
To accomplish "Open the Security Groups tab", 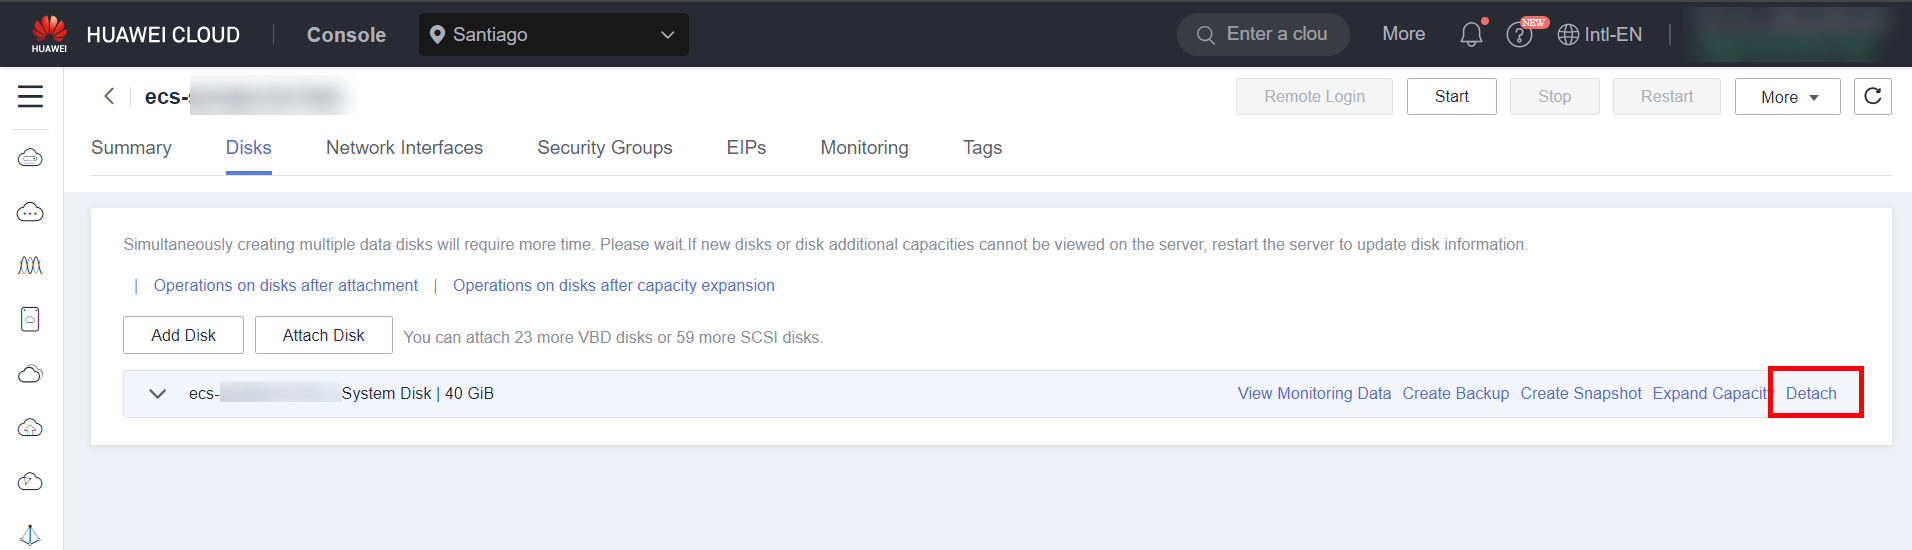I will pyautogui.click(x=604, y=148).
